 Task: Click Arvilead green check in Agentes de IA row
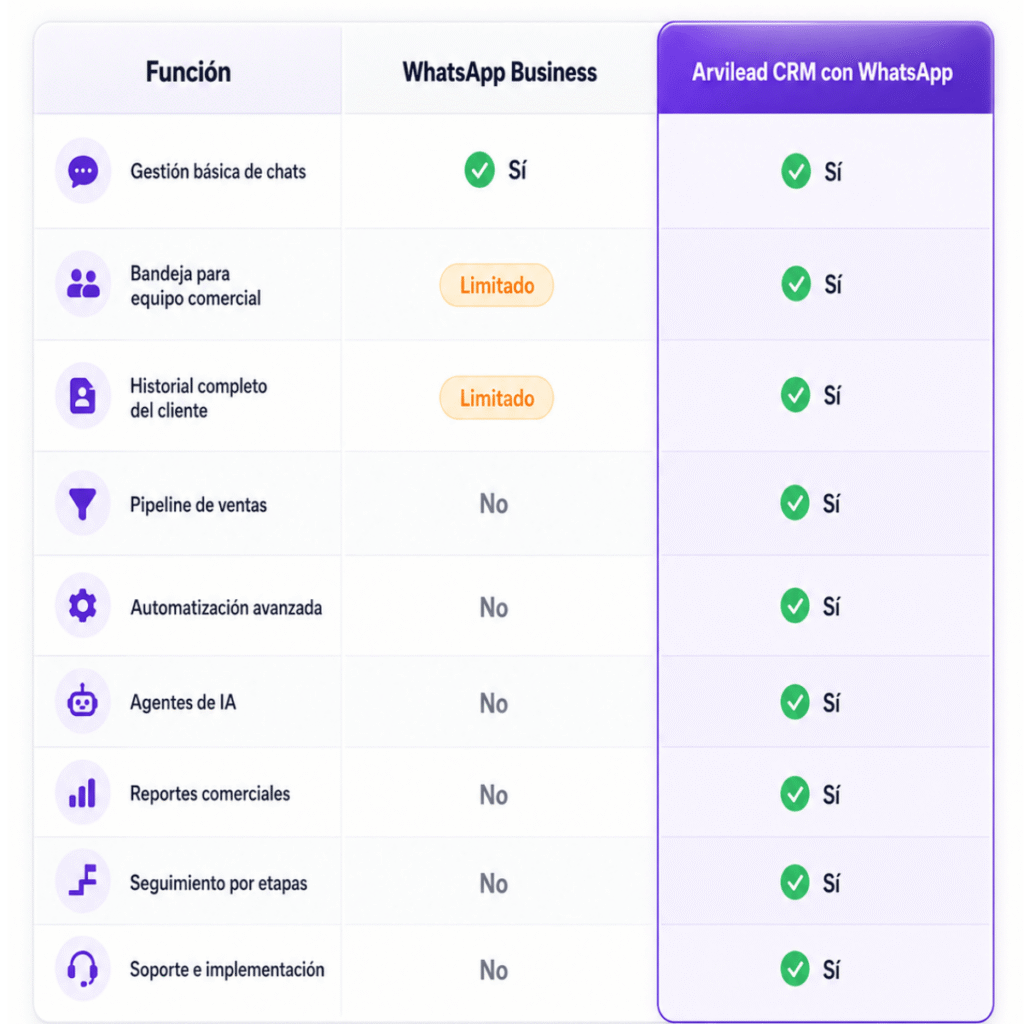click(795, 702)
